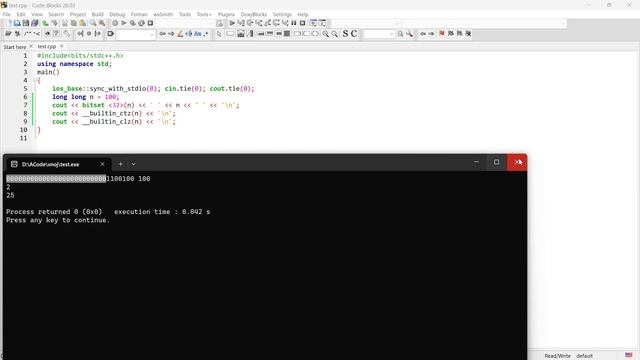Click the editor Zoom out icon
Screen dimensions: 640x360
334,34
